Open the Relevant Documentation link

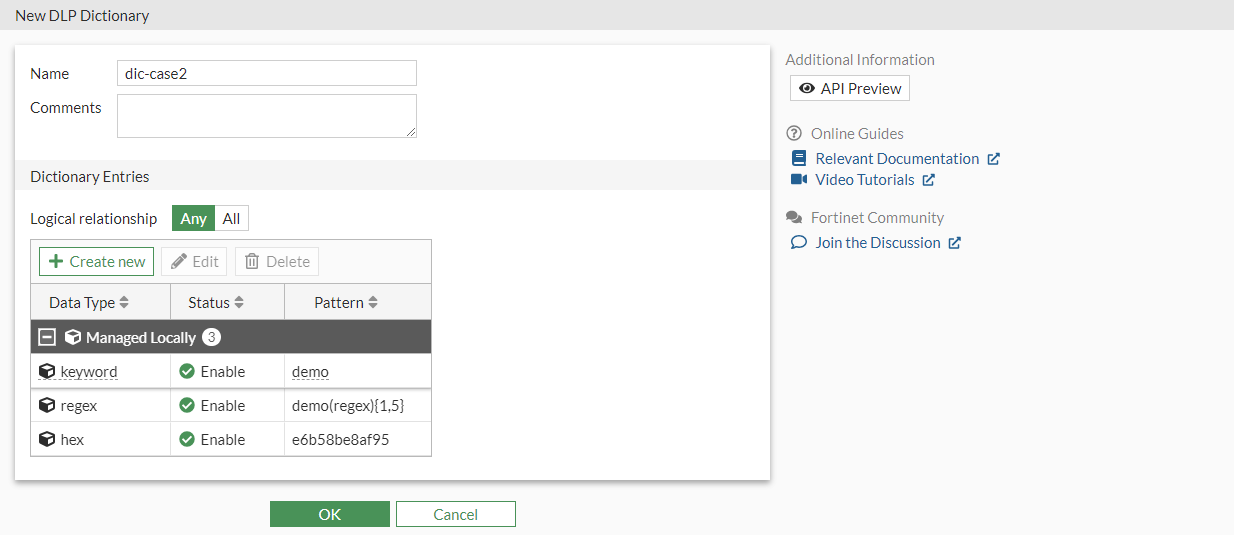897,158
